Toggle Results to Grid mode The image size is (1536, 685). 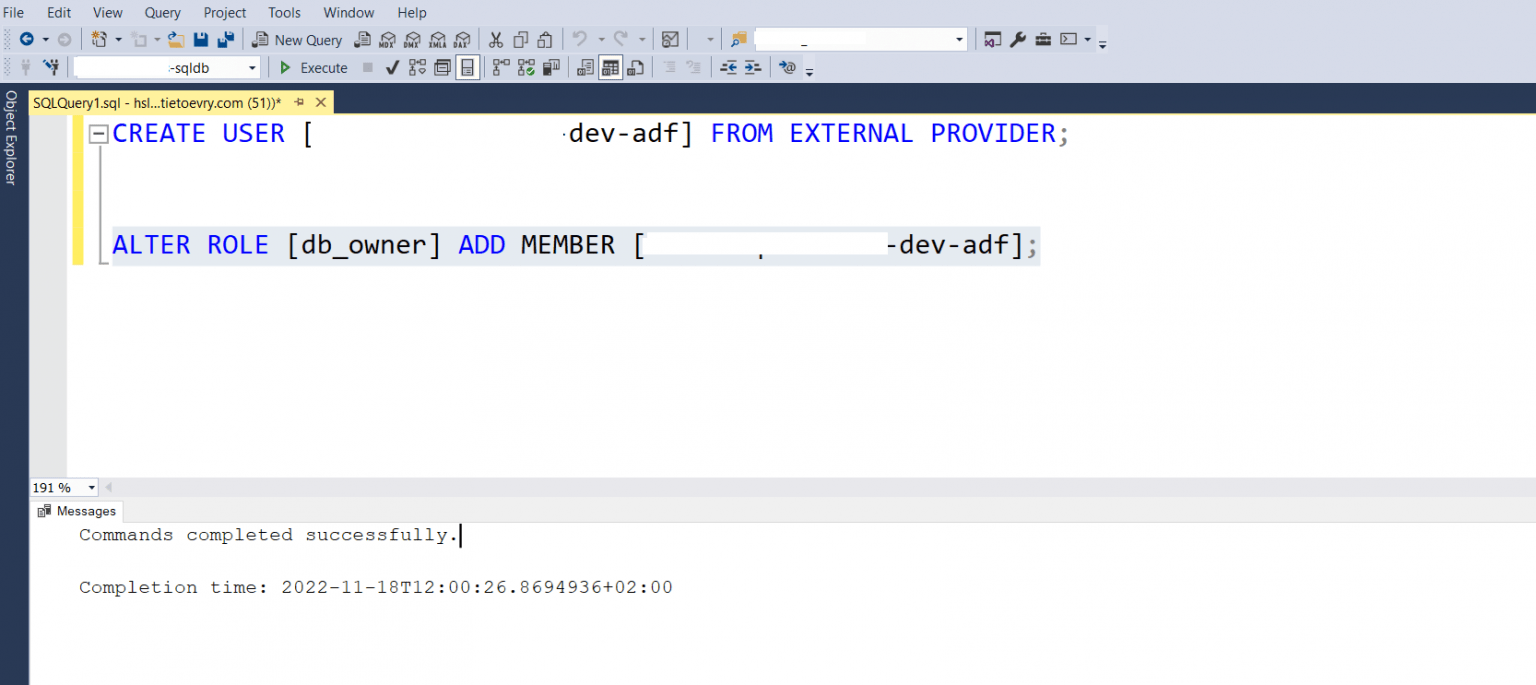coord(610,67)
